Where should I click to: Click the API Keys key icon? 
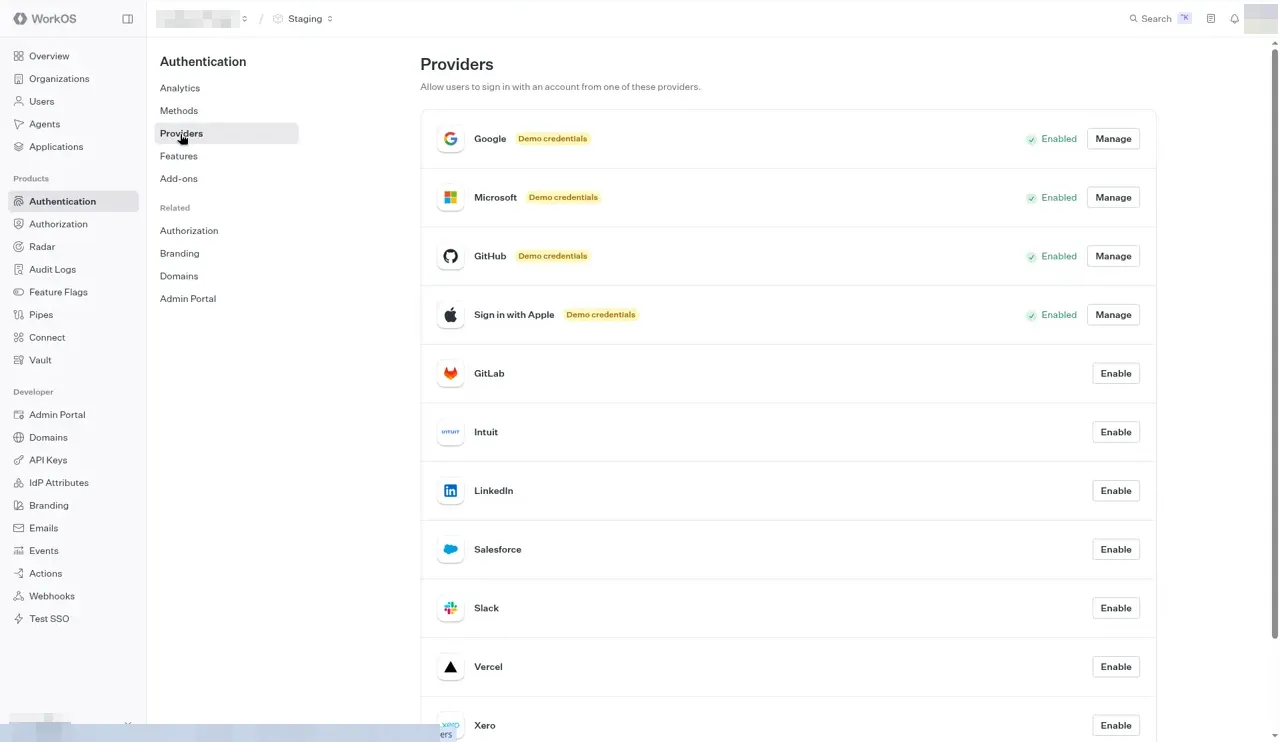tap(19, 460)
